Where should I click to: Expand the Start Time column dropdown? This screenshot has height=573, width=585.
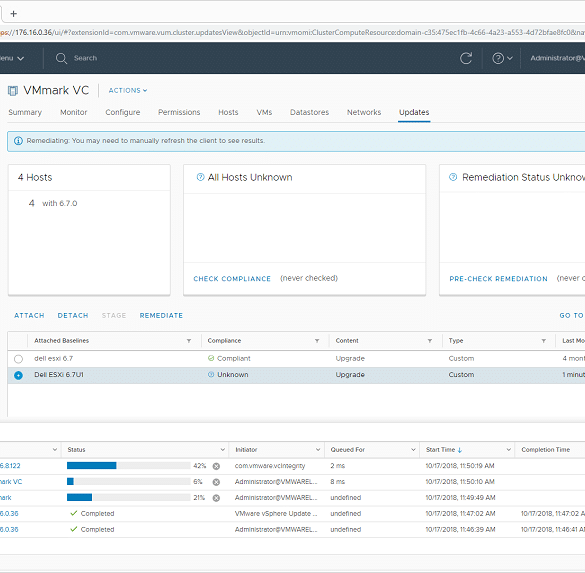(508, 450)
